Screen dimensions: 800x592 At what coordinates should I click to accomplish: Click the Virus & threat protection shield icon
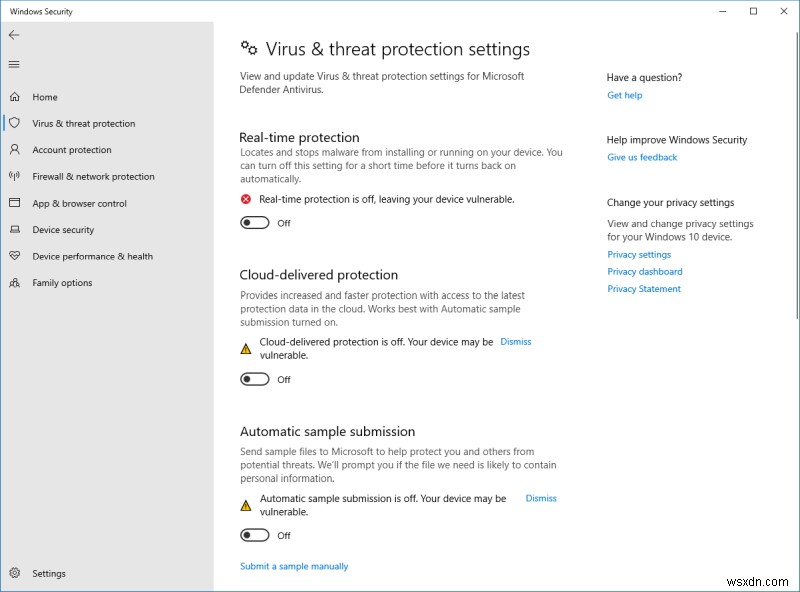[x=14, y=123]
